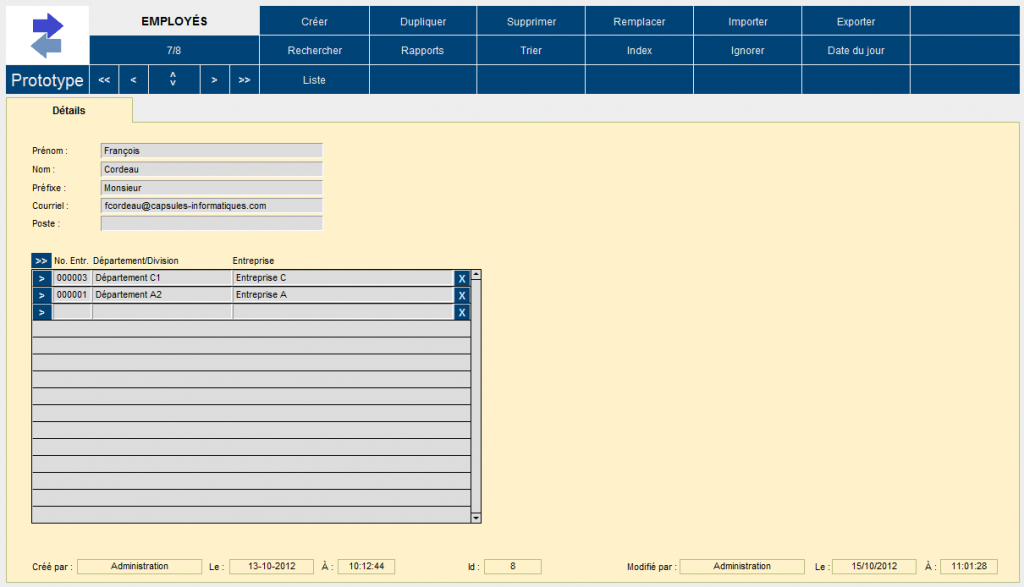Go to previous record with < button
The image size is (1024, 587).
(134, 80)
